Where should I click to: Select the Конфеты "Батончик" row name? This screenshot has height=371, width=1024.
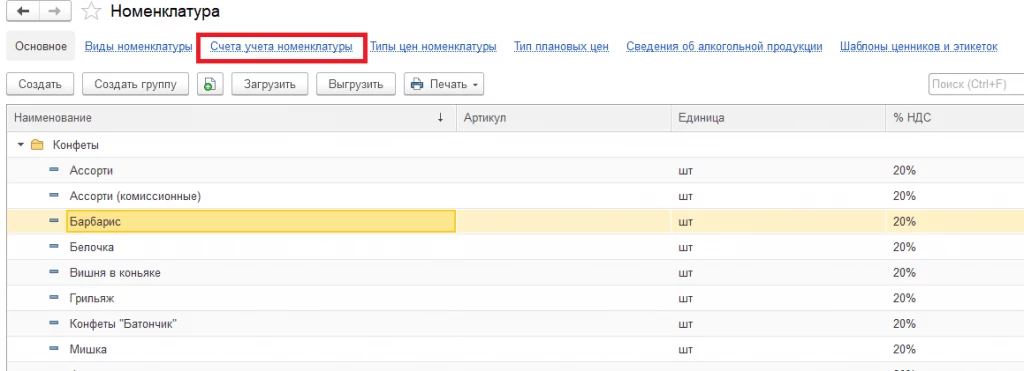[123, 324]
